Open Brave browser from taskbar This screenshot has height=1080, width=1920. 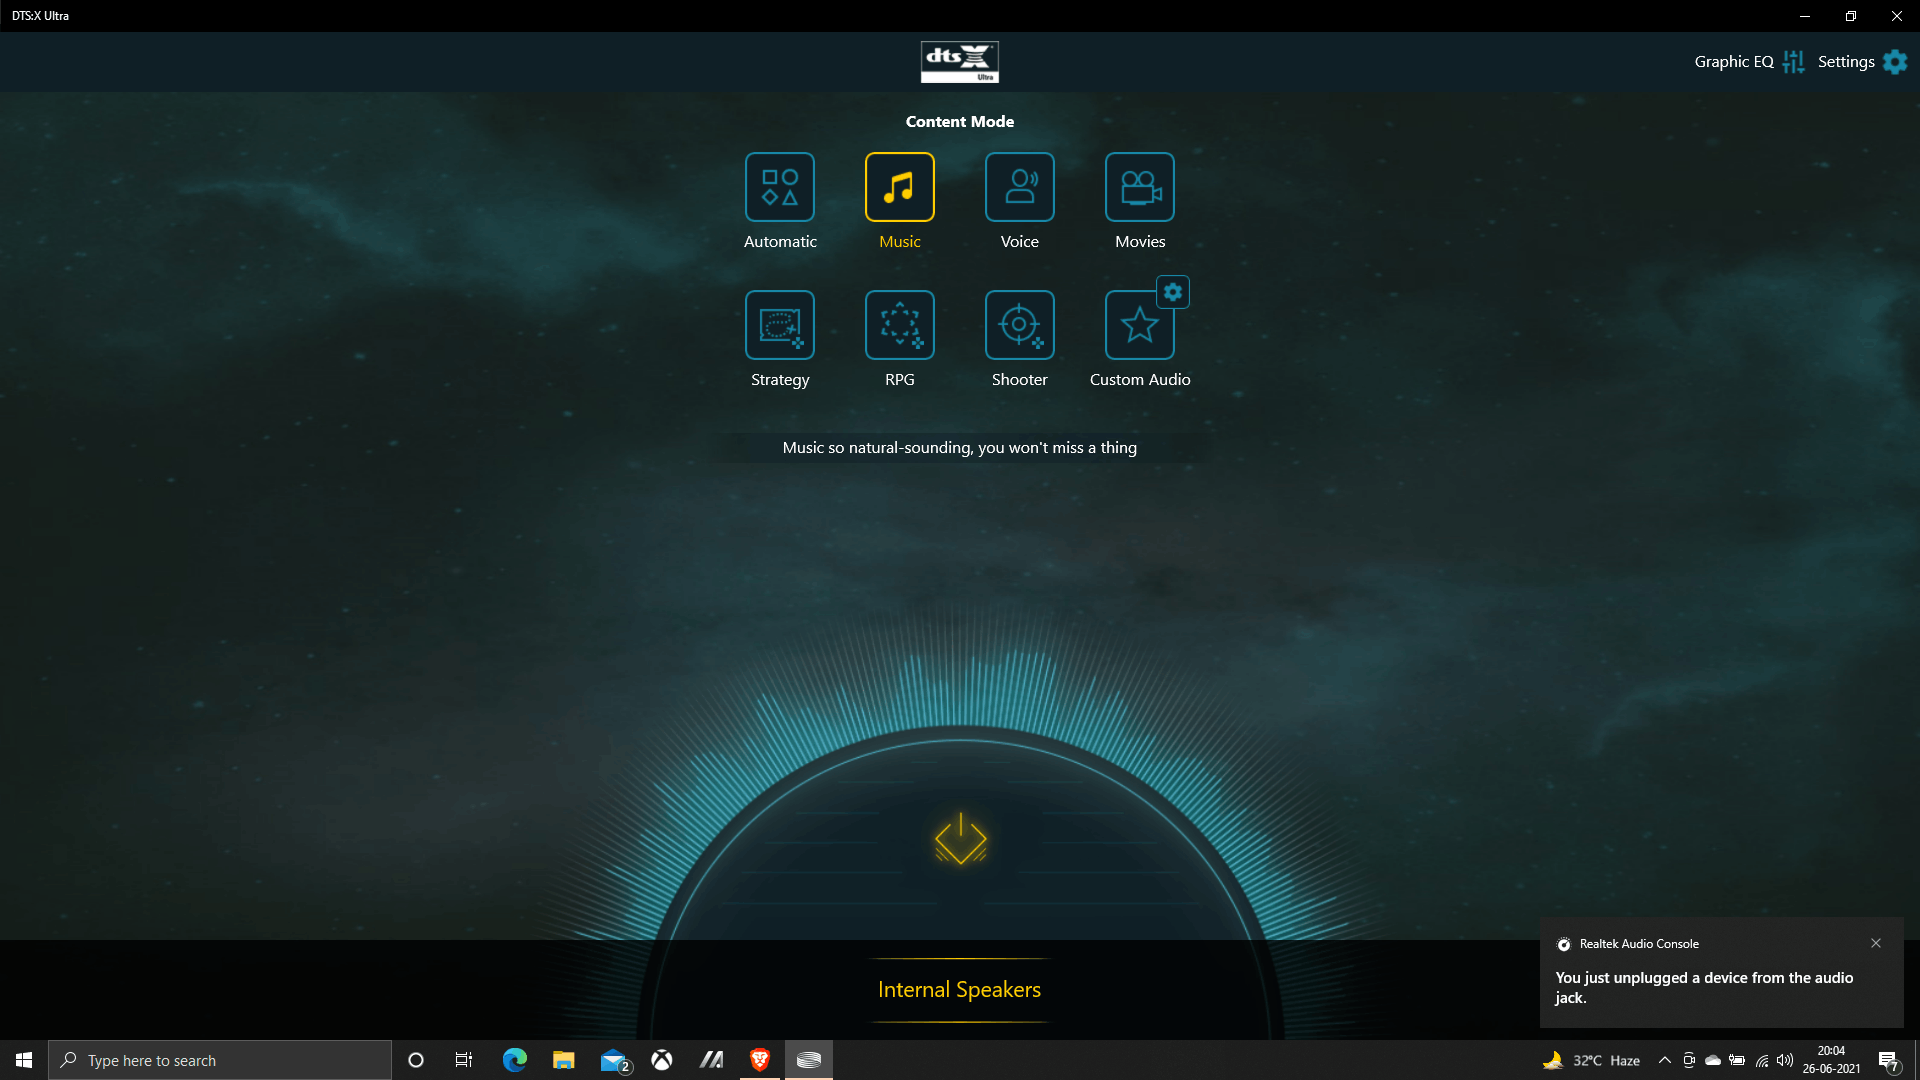(760, 1060)
